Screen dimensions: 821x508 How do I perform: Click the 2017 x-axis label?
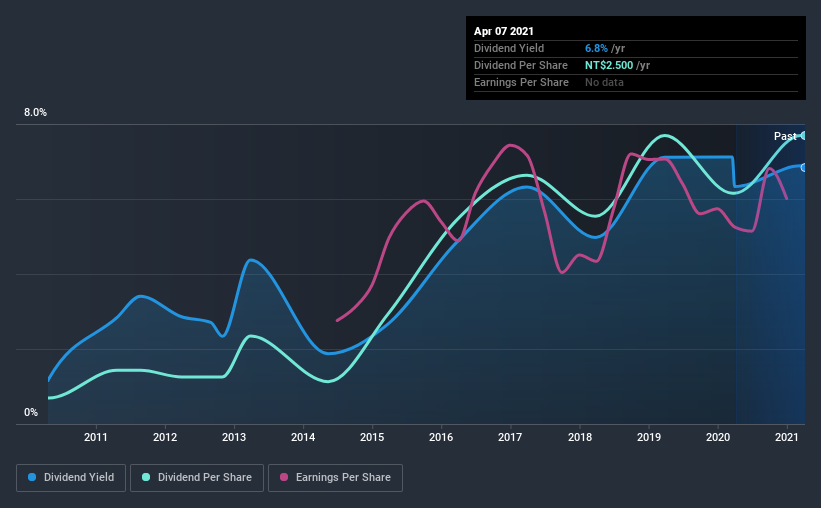[x=511, y=437]
